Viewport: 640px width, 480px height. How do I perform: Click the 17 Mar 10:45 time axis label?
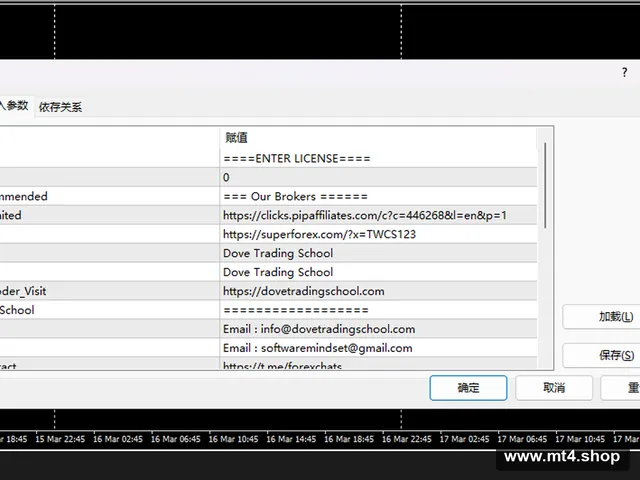coord(580,439)
